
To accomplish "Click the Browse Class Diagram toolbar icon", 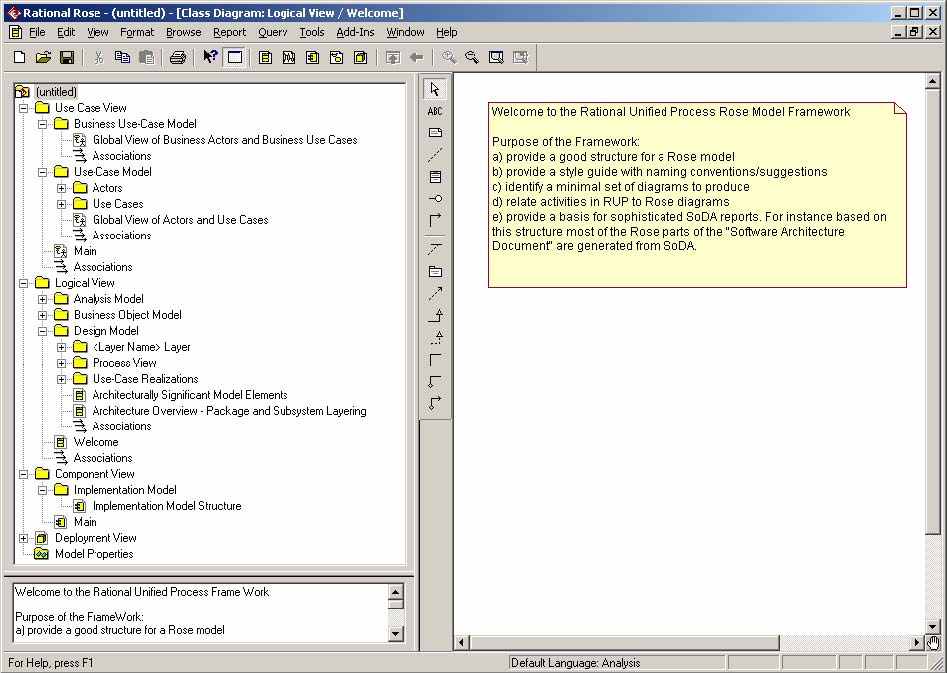I will coord(265,57).
